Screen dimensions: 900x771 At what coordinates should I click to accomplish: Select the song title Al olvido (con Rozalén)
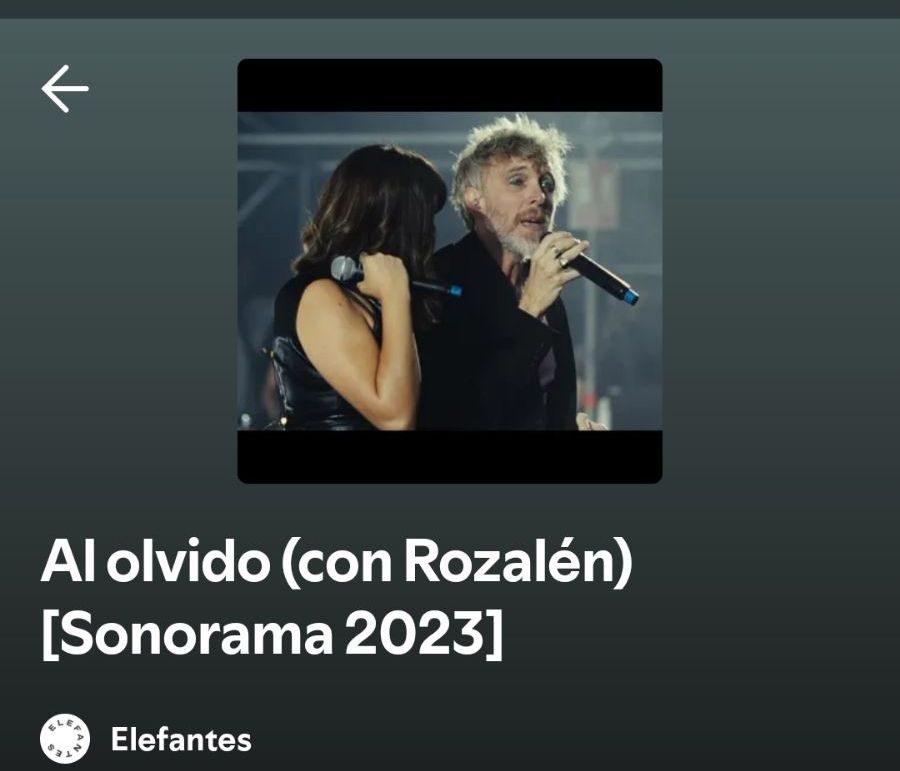pyautogui.click(x=336, y=562)
